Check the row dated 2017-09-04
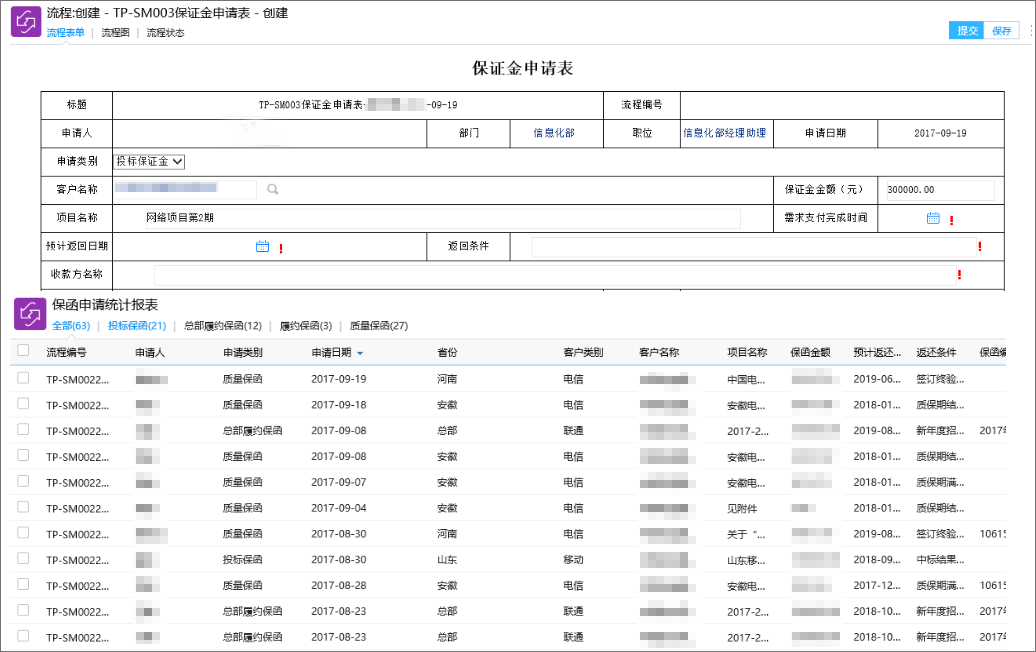Viewport: 1036px width, 652px height. click(23, 507)
